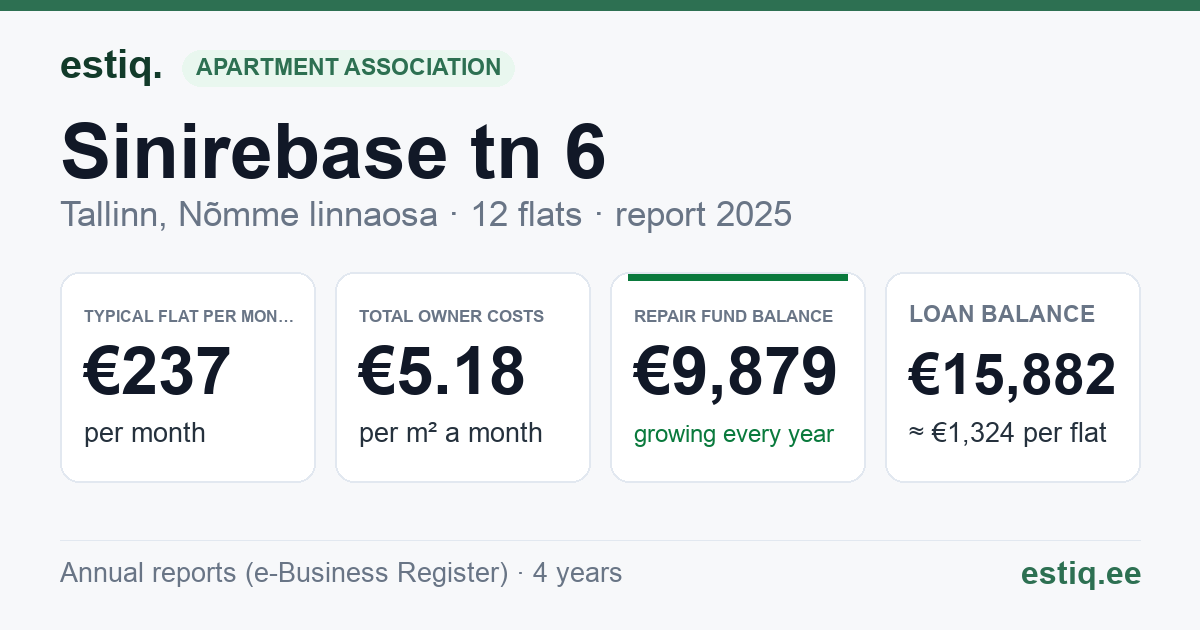Click the €5.18 value

click(442, 371)
